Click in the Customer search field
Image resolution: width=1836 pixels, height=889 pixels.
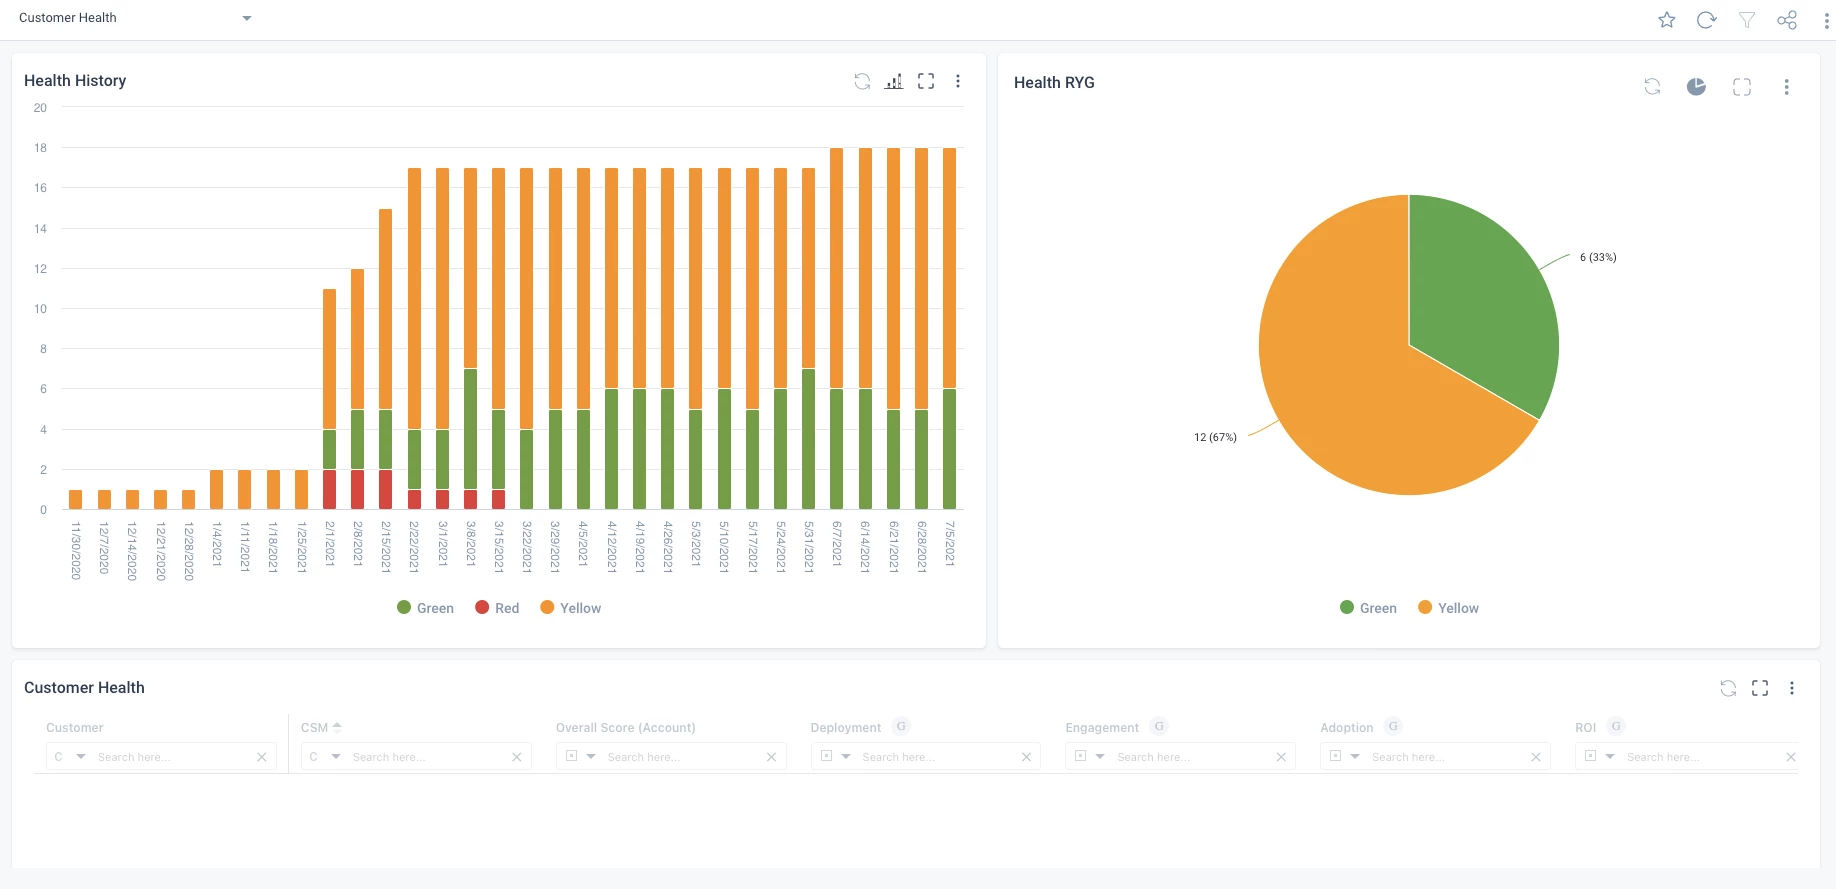[172, 757]
